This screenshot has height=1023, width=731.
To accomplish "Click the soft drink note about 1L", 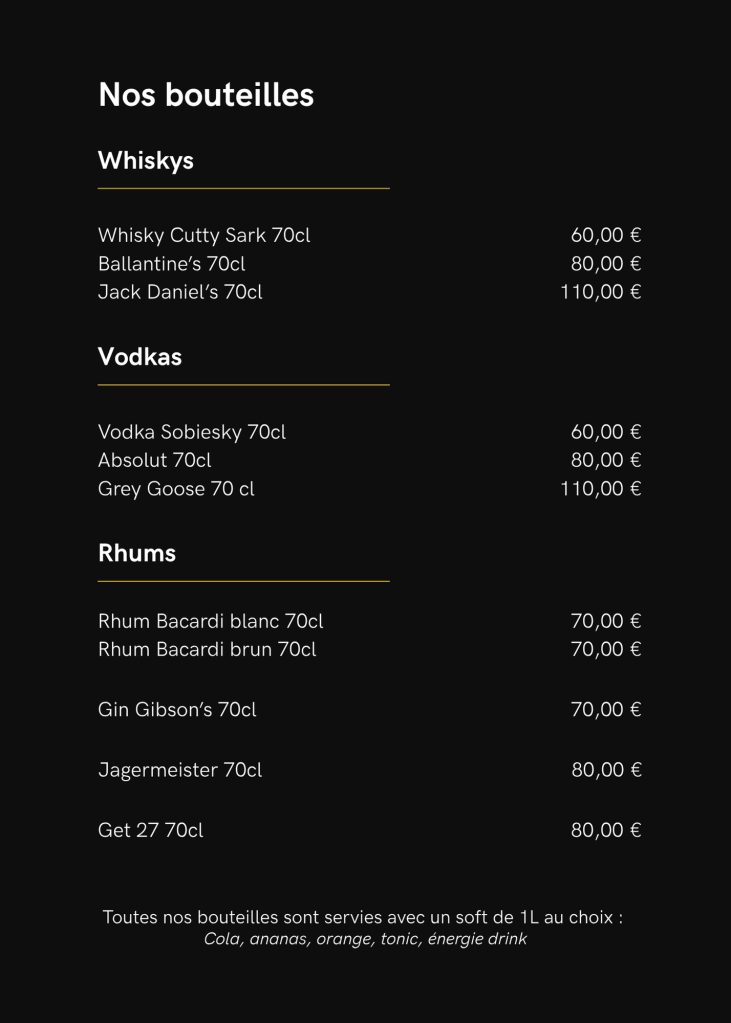I will click(x=363, y=917).
